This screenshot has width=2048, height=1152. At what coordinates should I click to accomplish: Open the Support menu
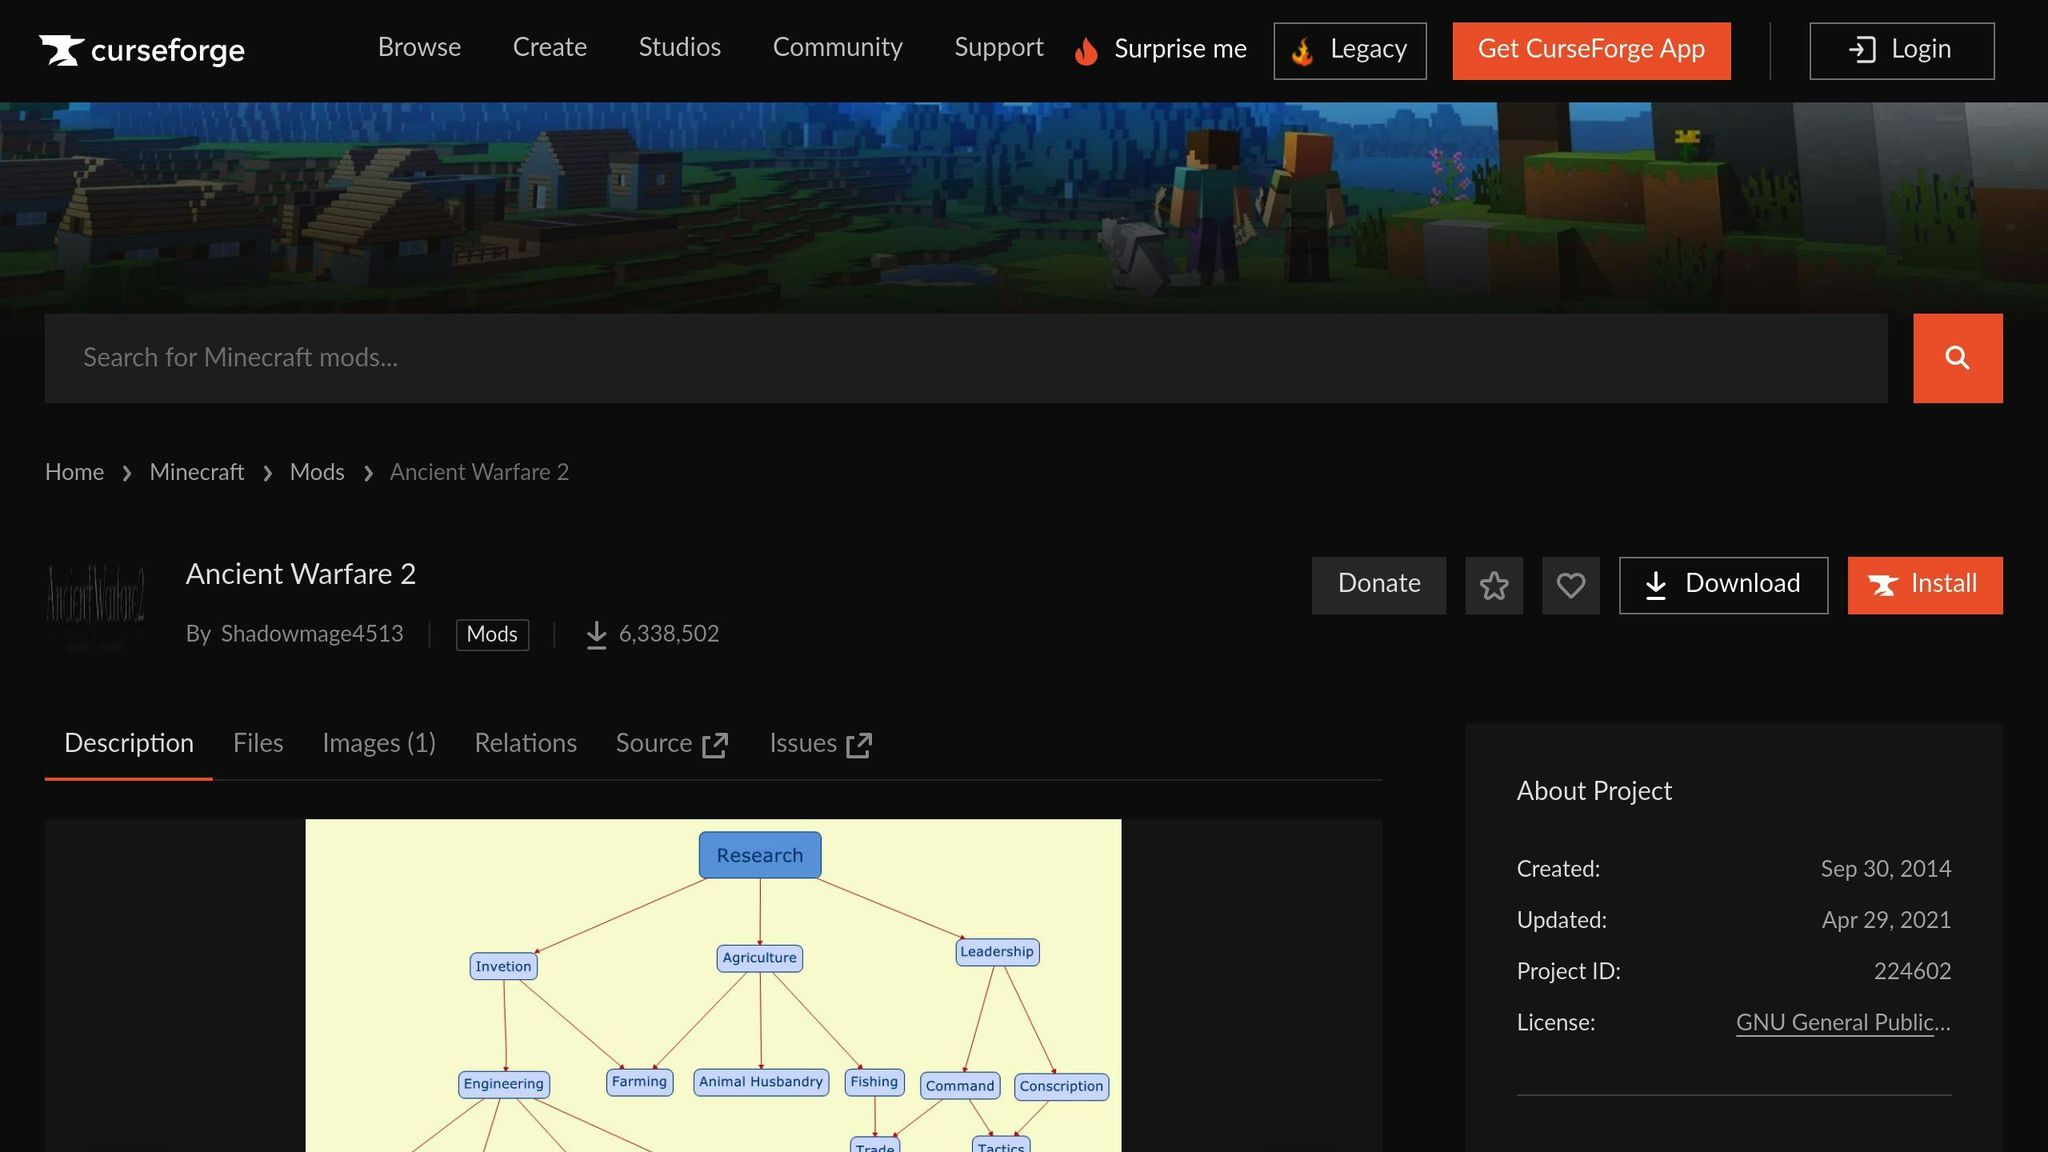[999, 48]
